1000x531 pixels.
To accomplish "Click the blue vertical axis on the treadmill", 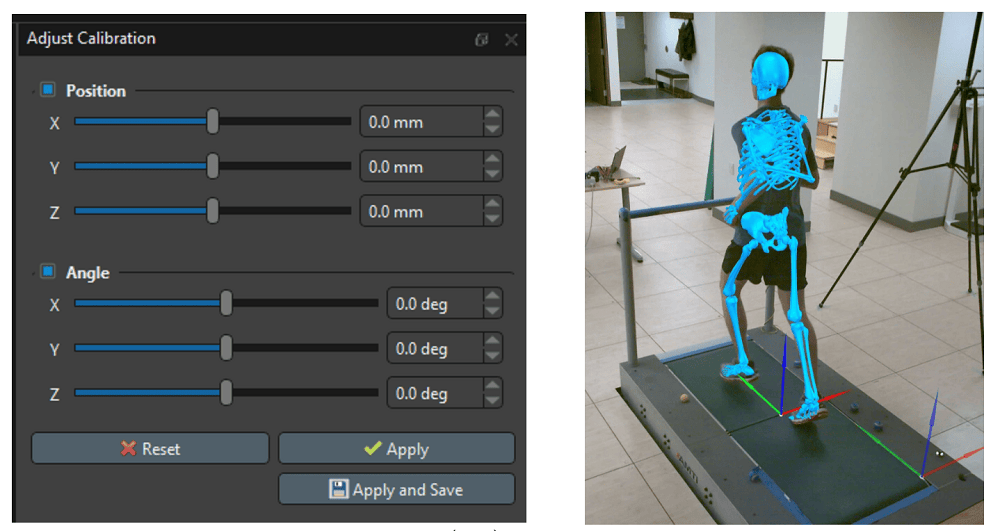I will coord(783,375).
